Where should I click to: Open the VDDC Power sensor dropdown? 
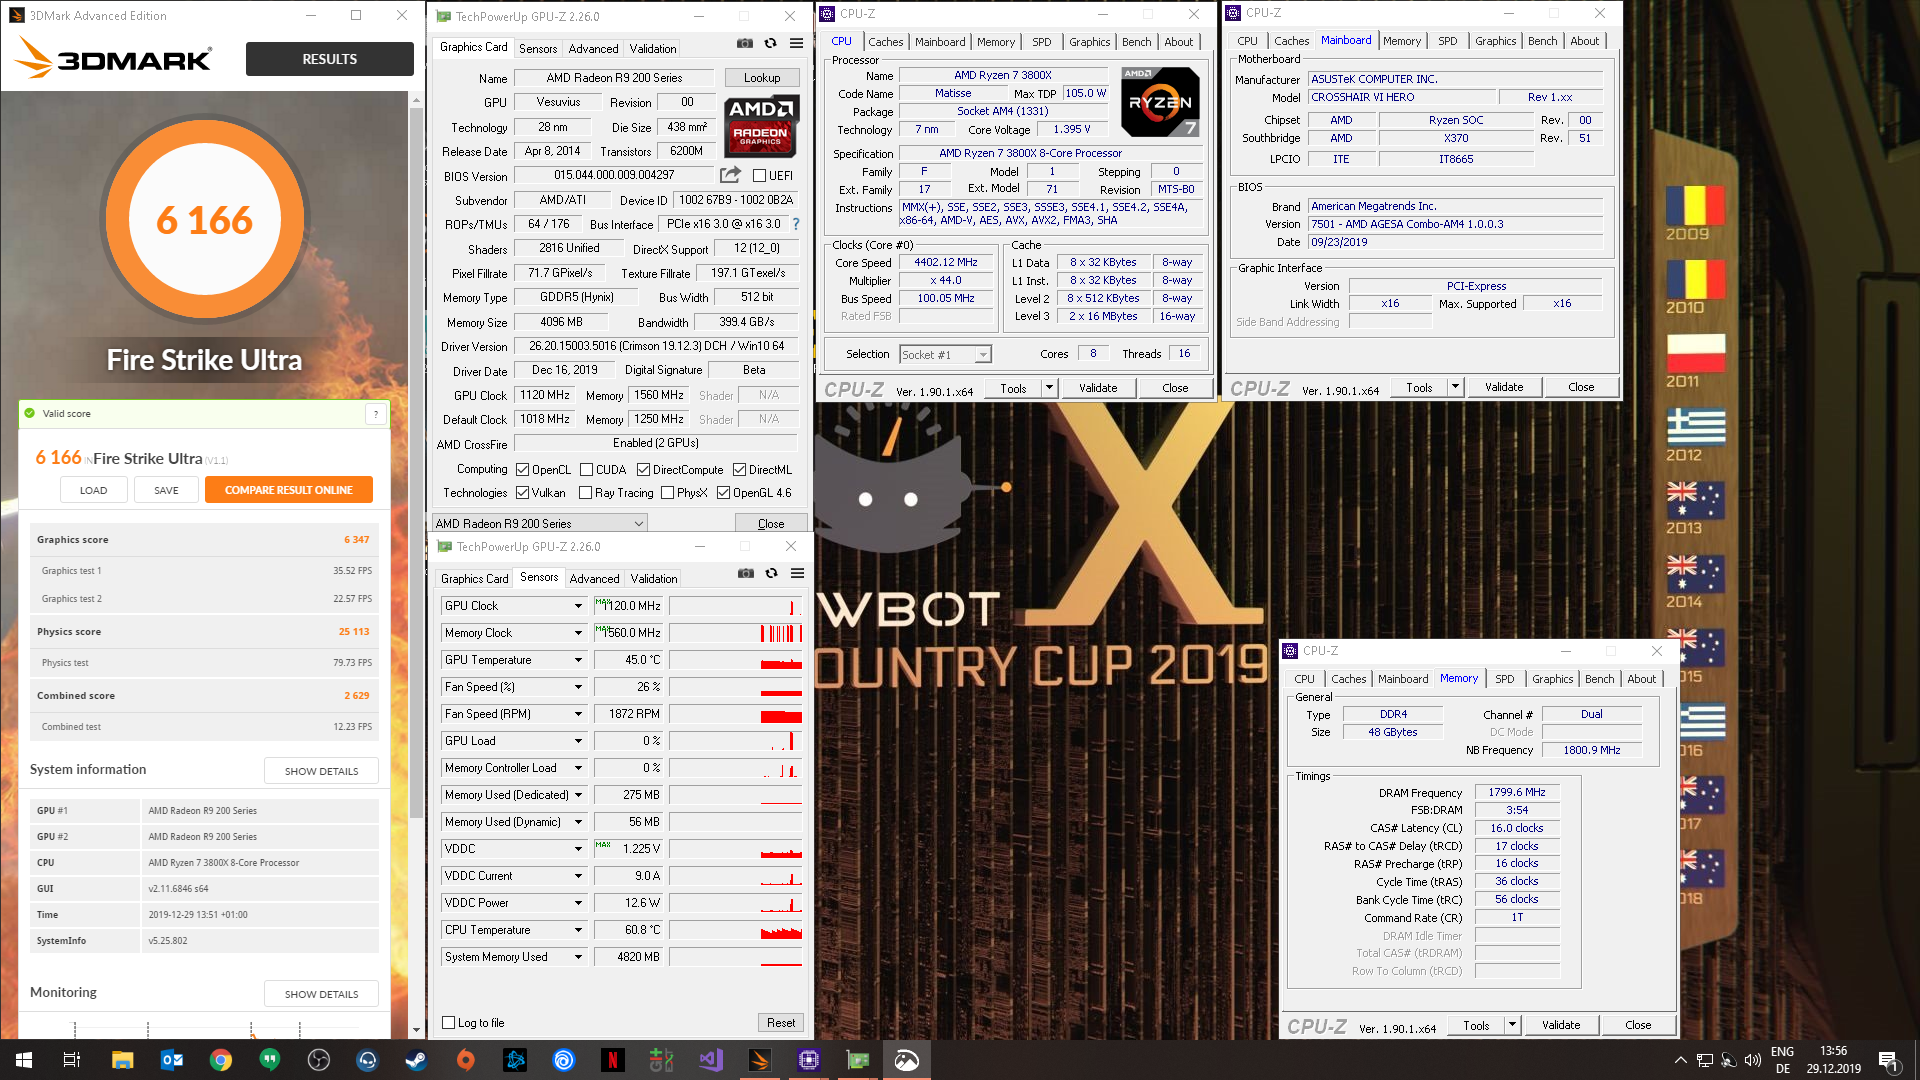coord(578,903)
